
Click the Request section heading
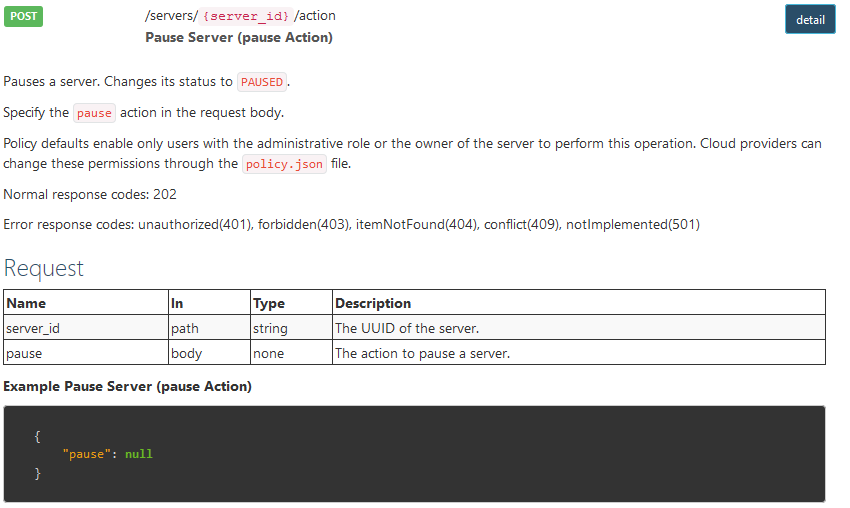coord(43,268)
